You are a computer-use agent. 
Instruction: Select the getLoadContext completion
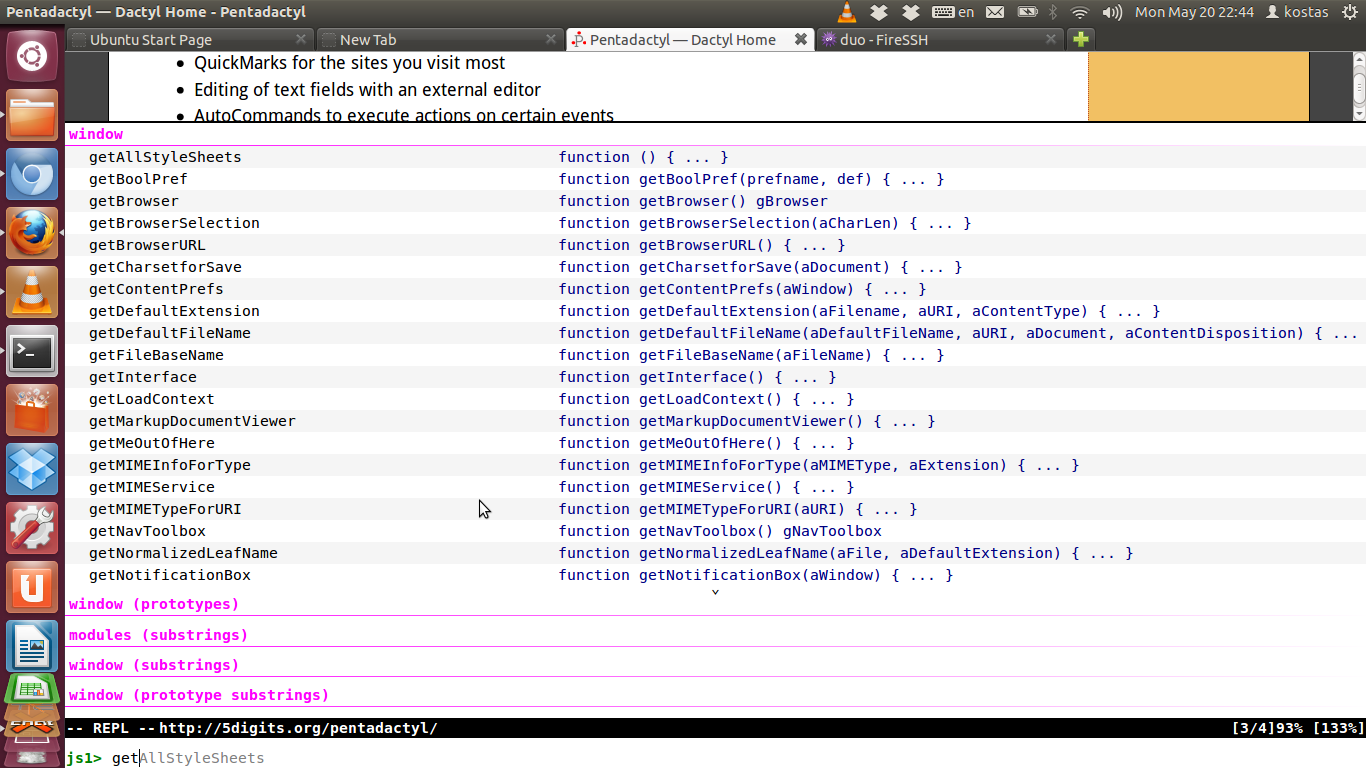(x=715, y=399)
